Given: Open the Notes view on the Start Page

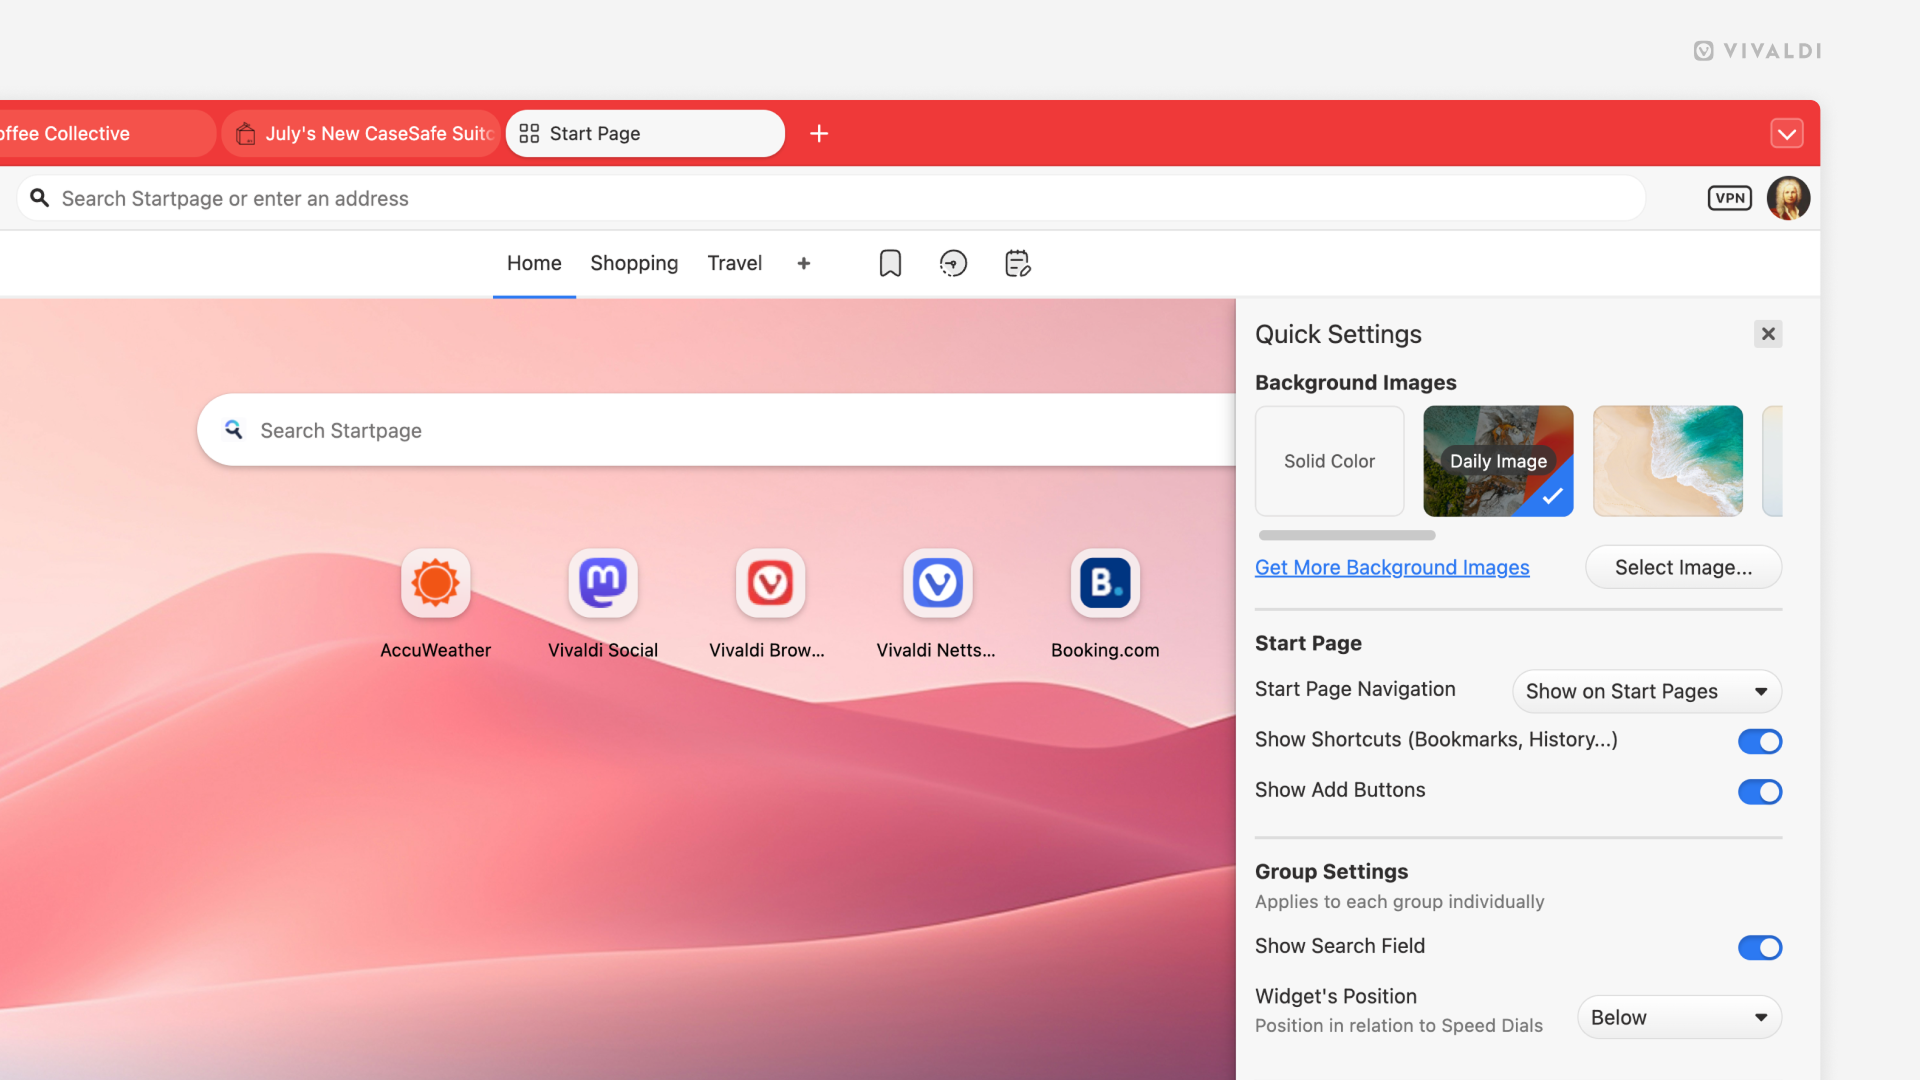Looking at the screenshot, I should (x=1017, y=263).
